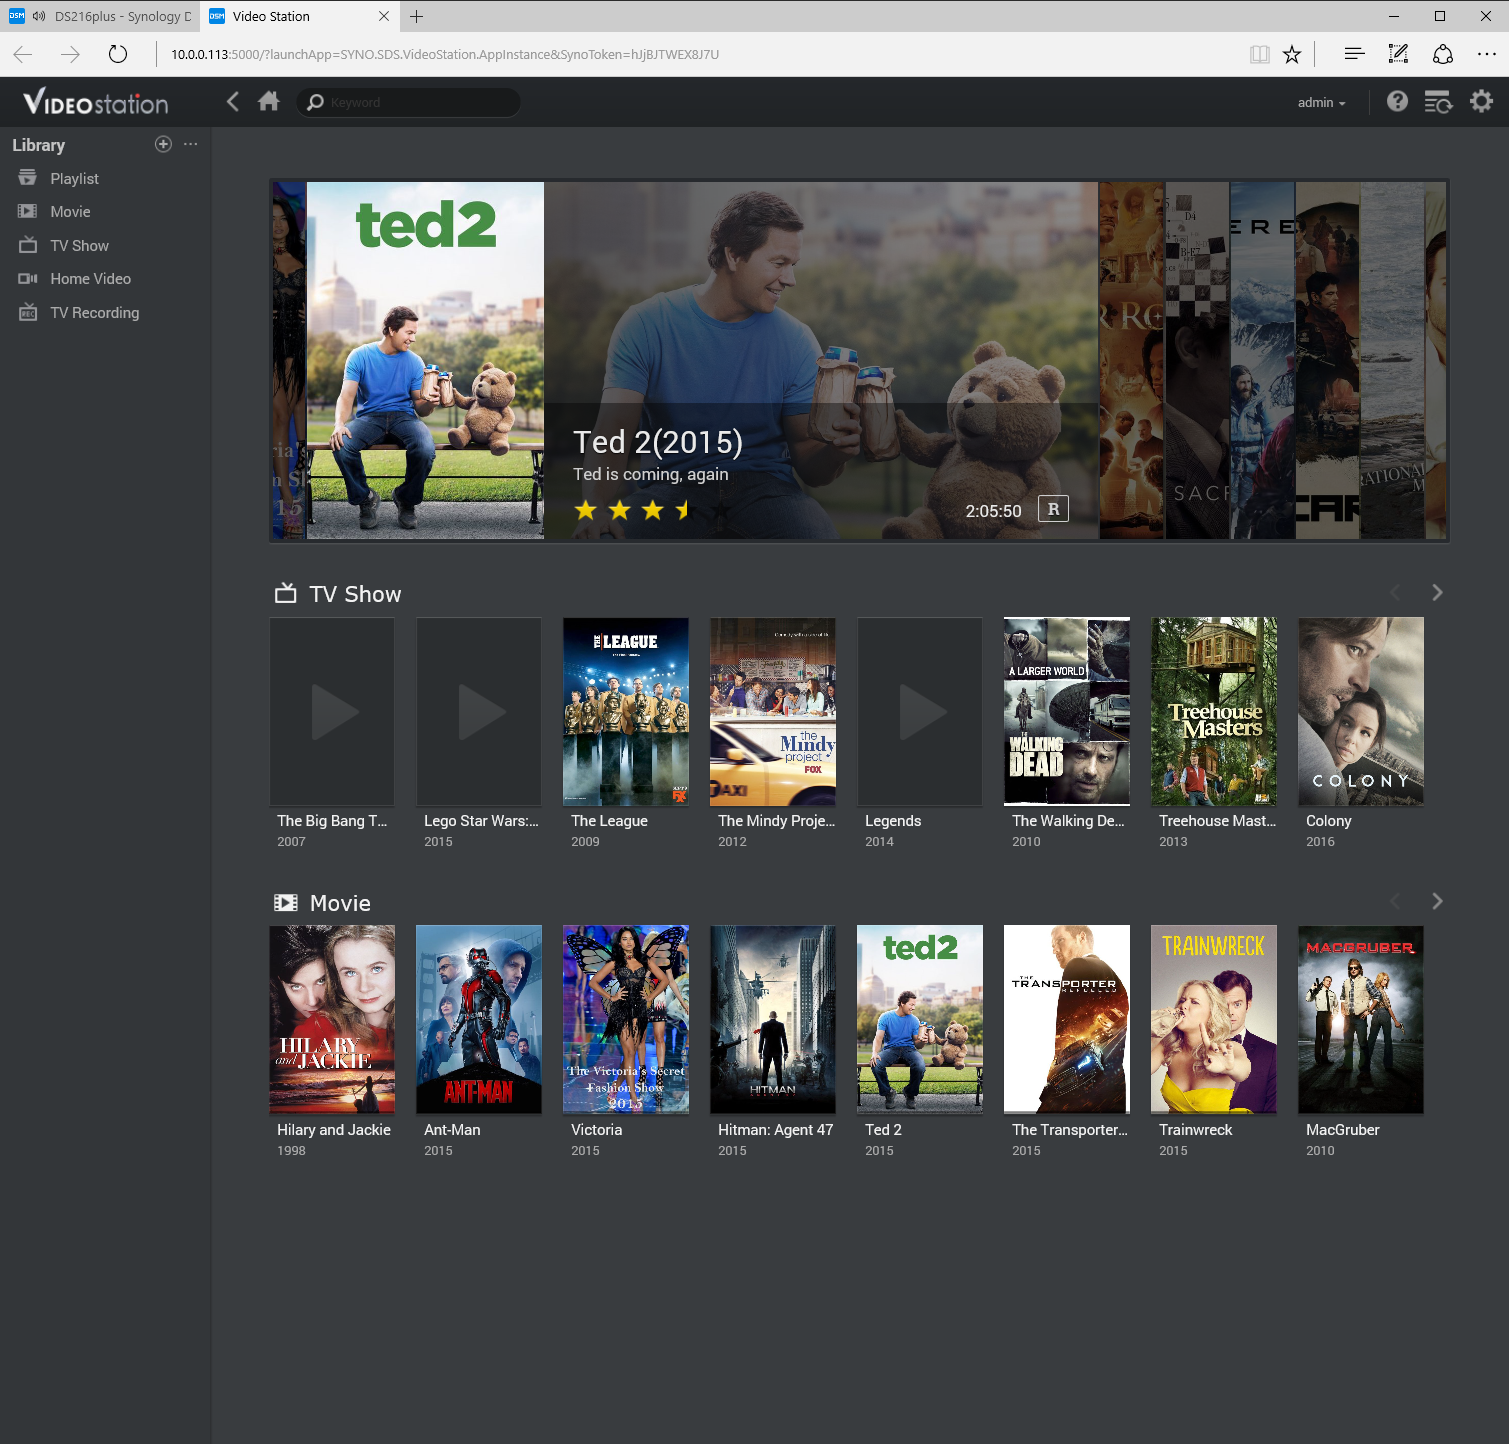Show next Movie items with right arrow
This screenshot has width=1509, height=1444.
tap(1437, 902)
